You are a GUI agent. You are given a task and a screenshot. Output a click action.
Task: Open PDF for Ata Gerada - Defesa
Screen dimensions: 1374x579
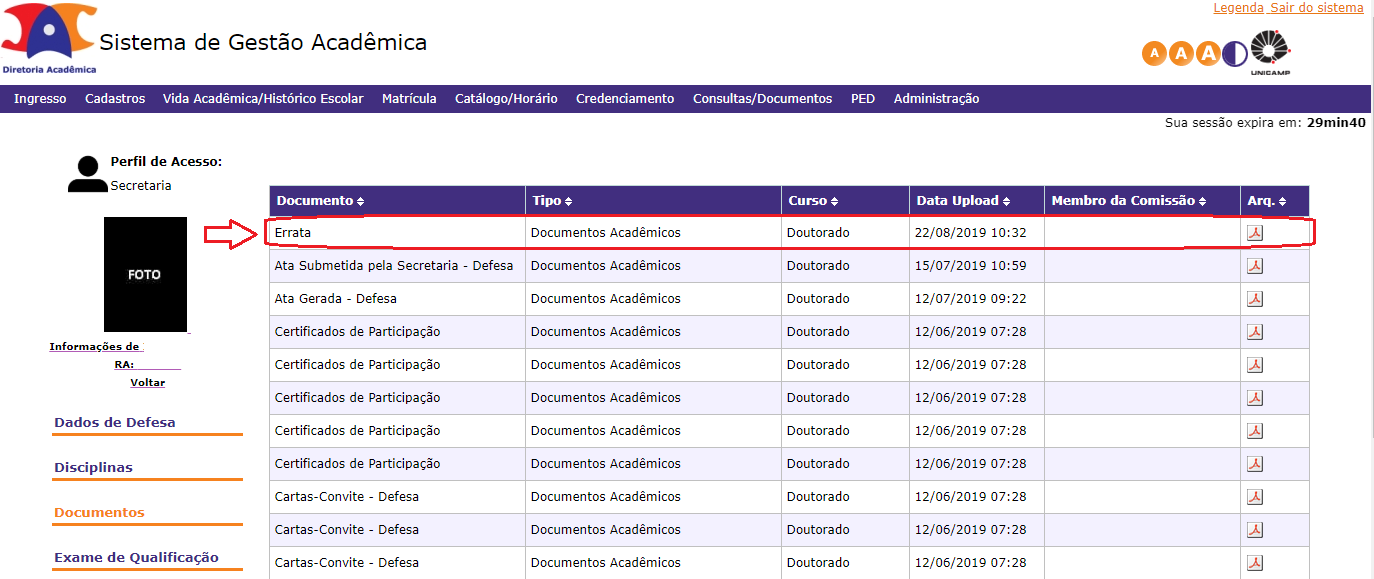(x=1255, y=299)
